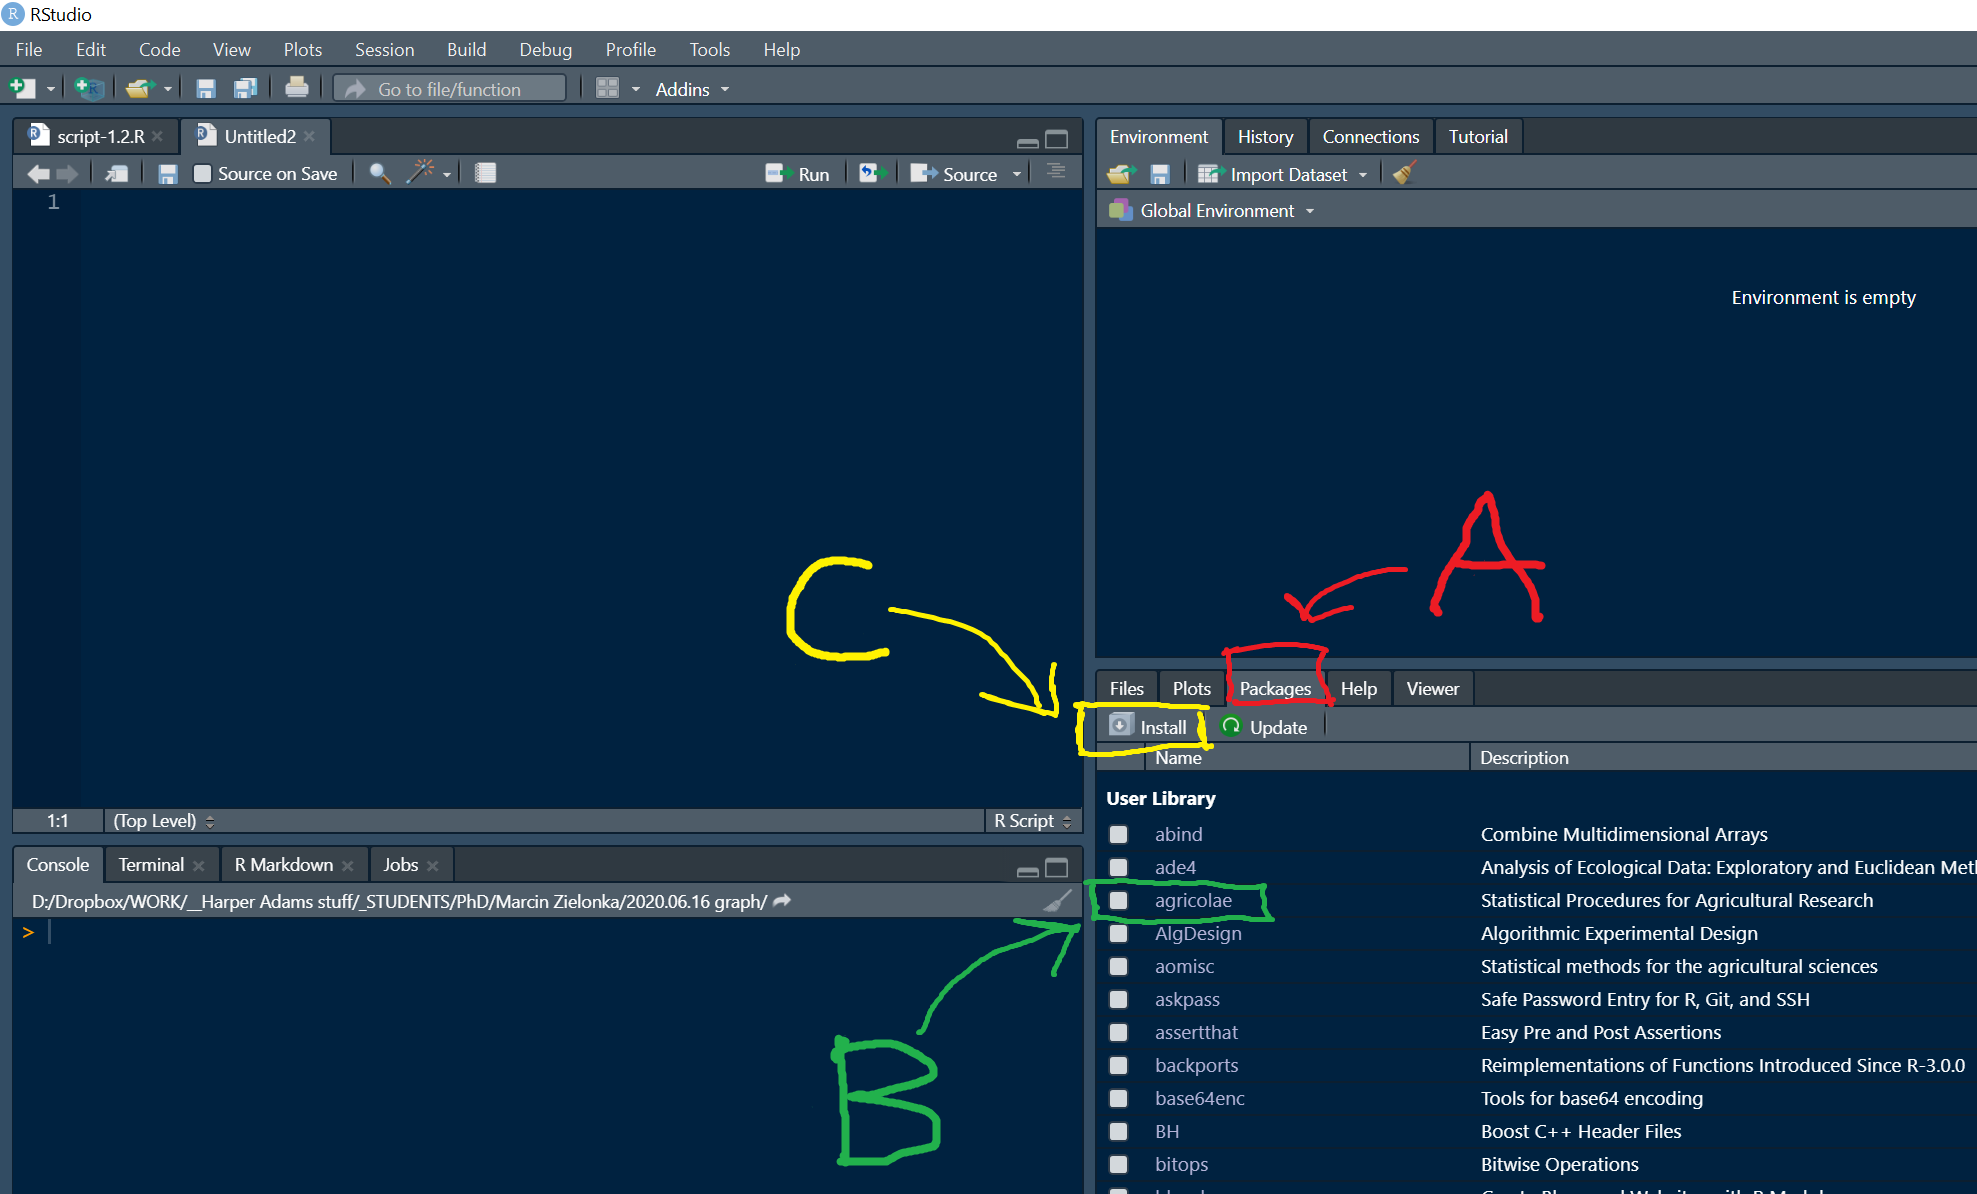This screenshot has width=1977, height=1194.
Task: Click the editor Save disk icon
Action: [167, 174]
